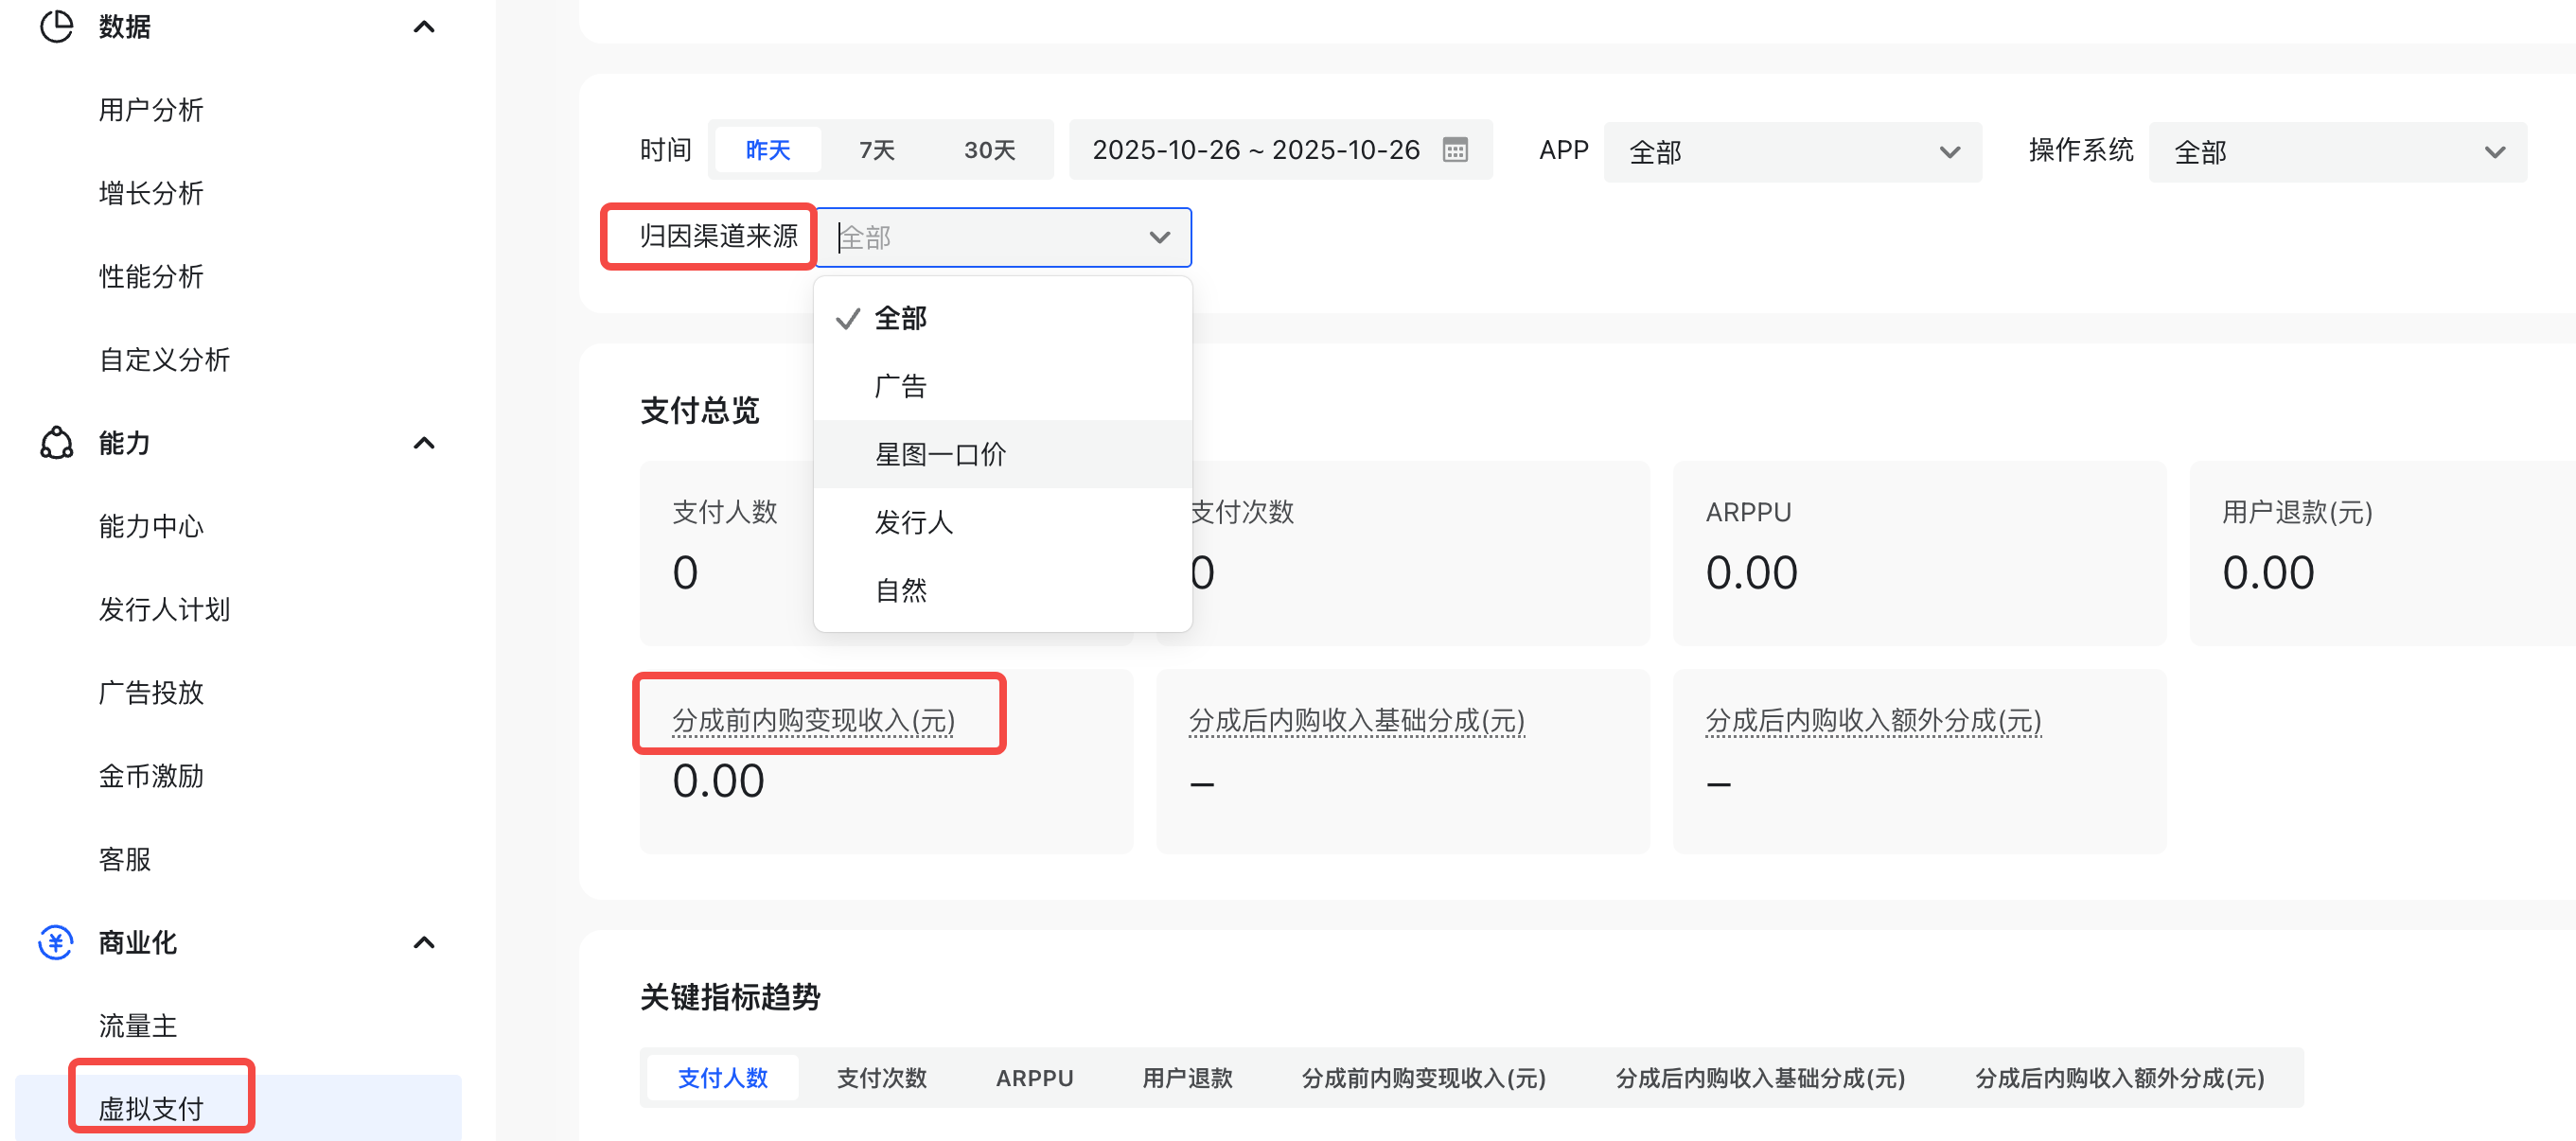Click the 数据 pie chart icon
The width and height of the screenshot is (2576, 1141).
coord(56,26)
